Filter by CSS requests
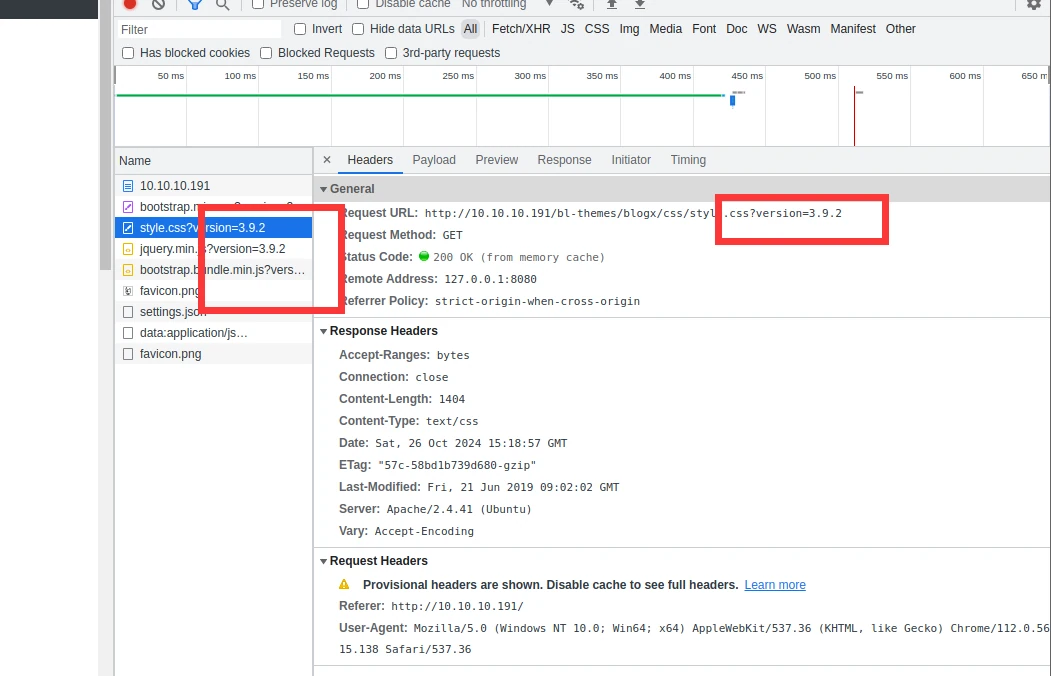 [x=597, y=29]
